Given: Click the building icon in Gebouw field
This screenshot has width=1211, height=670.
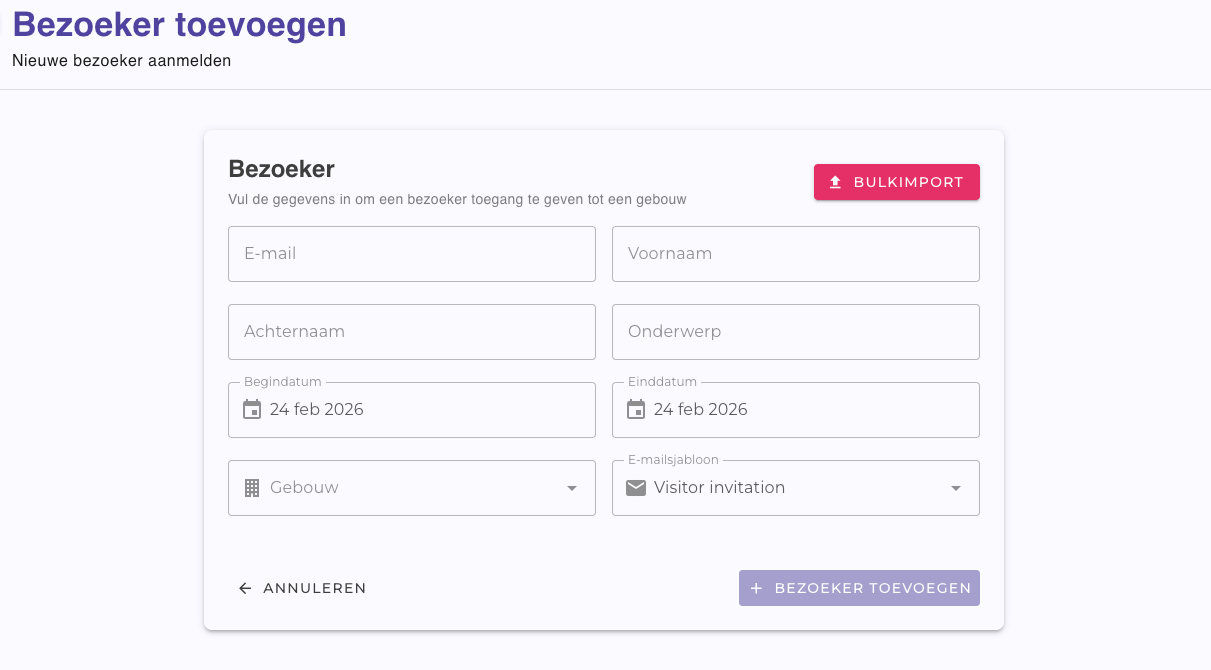Looking at the screenshot, I should pyautogui.click(x=252, y=488).
